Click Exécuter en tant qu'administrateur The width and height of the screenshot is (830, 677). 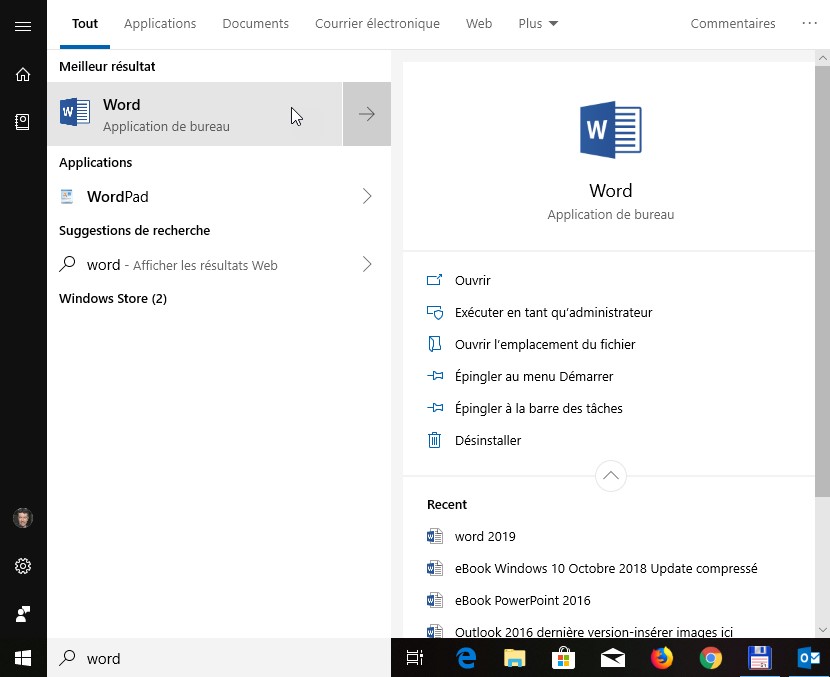pyautogui.click(x=553, y=313)
